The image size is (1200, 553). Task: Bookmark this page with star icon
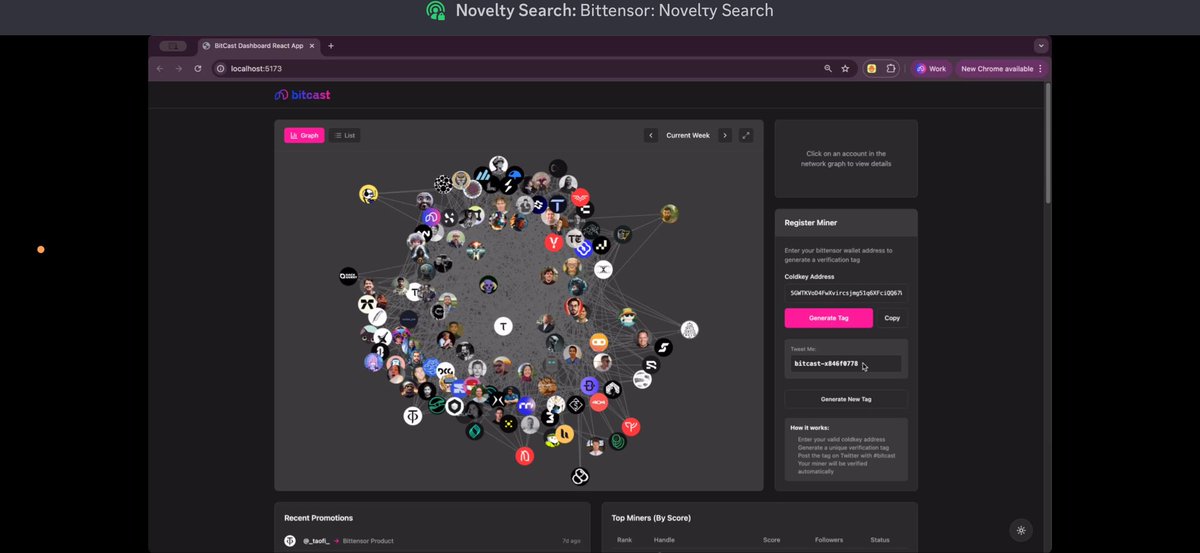(x=845, y=68)
